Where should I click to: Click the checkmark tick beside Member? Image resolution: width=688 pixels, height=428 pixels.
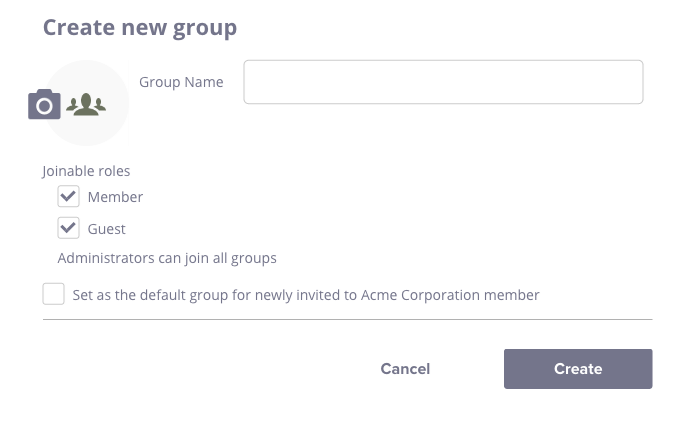pos(68,196)
